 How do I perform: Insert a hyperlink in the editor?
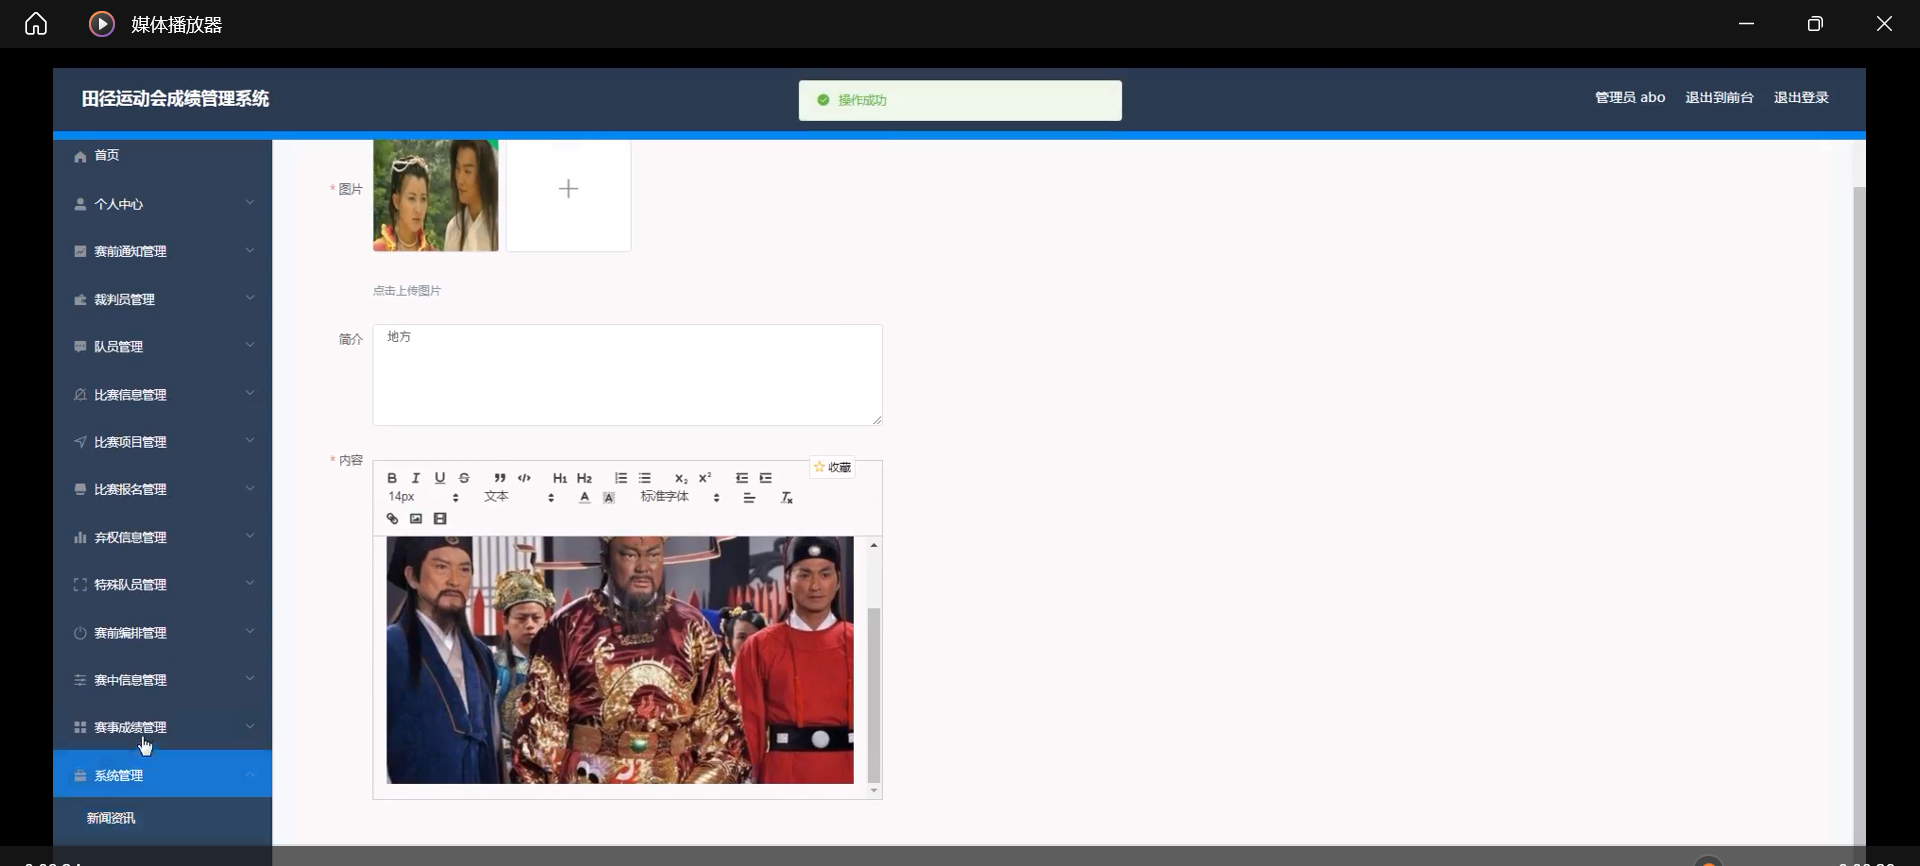point(392,519)
